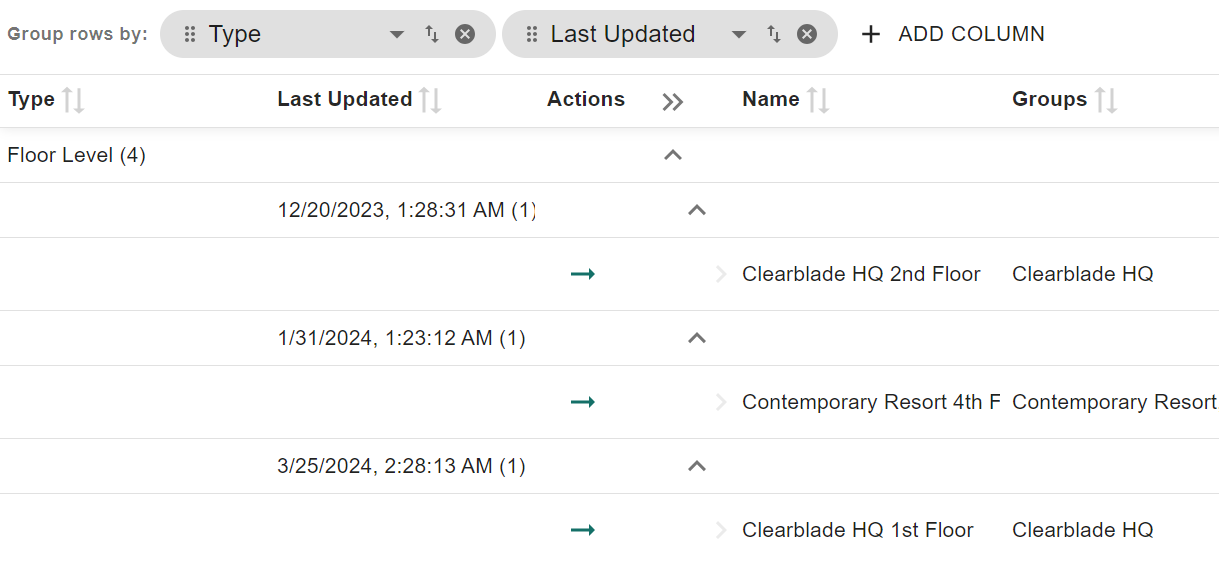1219x562 pixels.
Task: Collapse the 1/31/2024 date group
Action: 697,338
